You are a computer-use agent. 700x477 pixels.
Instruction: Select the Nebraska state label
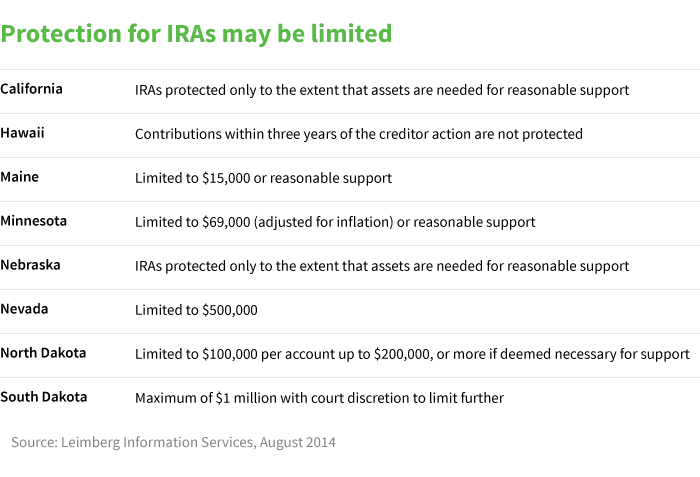tap(31, 265)
